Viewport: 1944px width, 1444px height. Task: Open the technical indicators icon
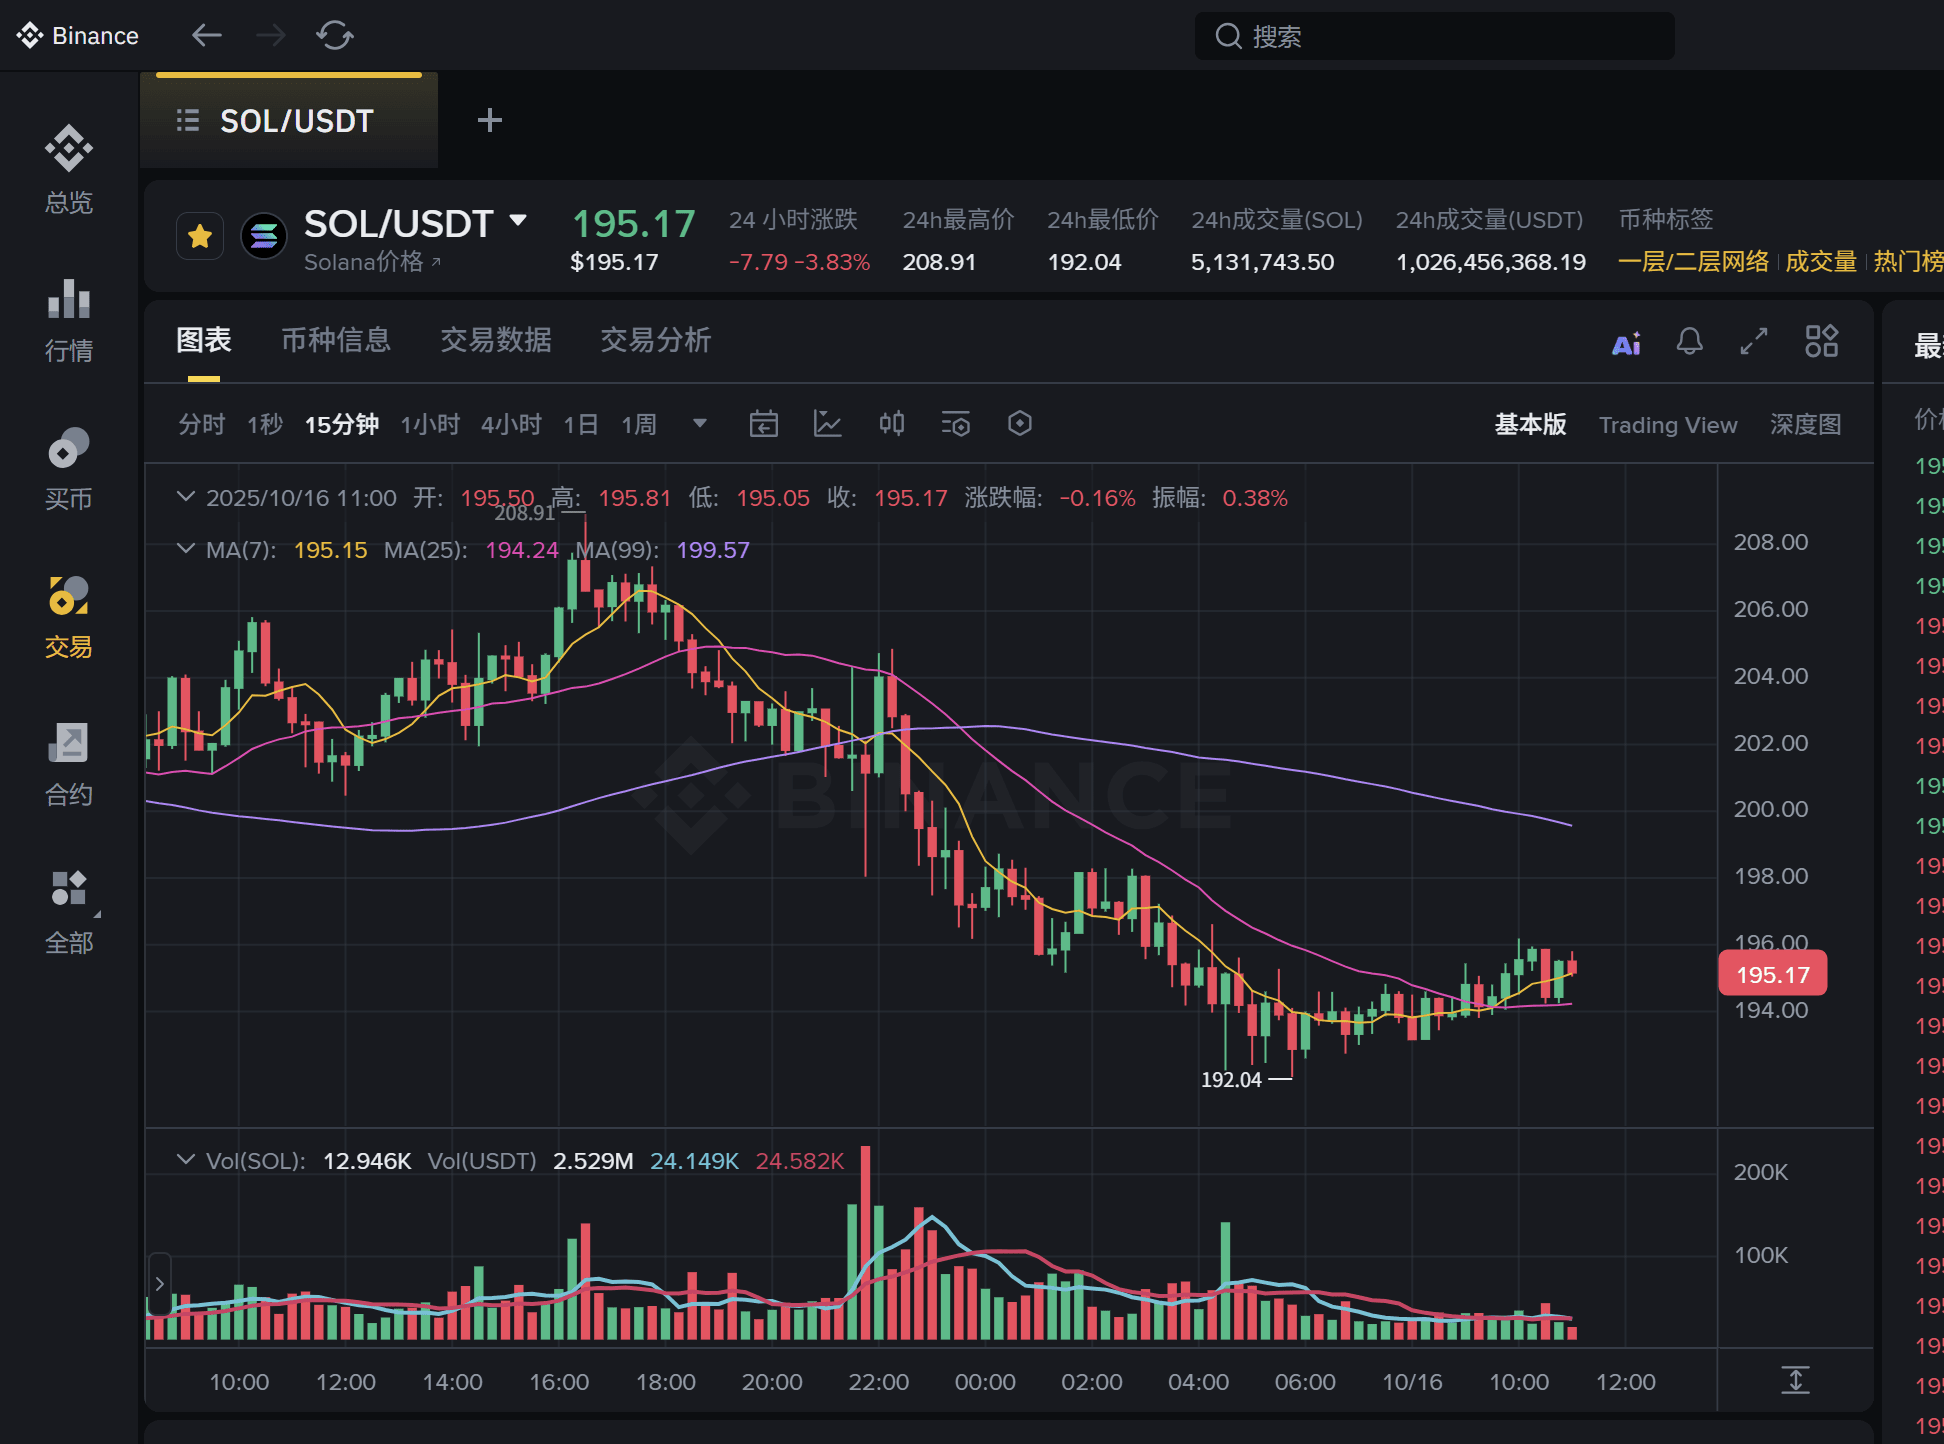(827, 424)
